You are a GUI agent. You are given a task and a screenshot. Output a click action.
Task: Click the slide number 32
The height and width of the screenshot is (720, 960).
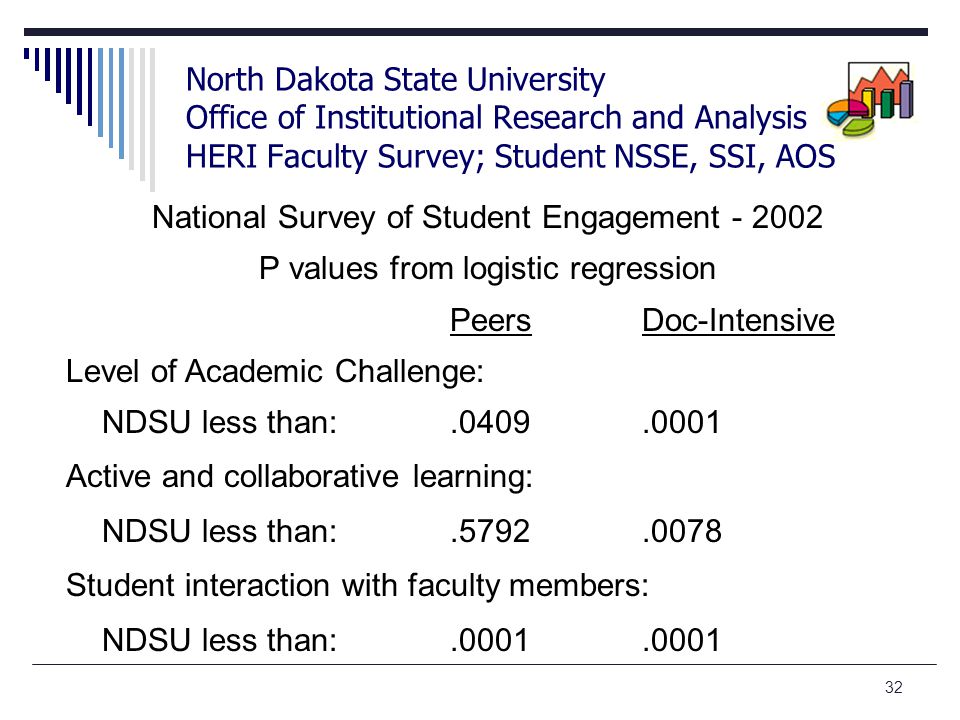893,688
